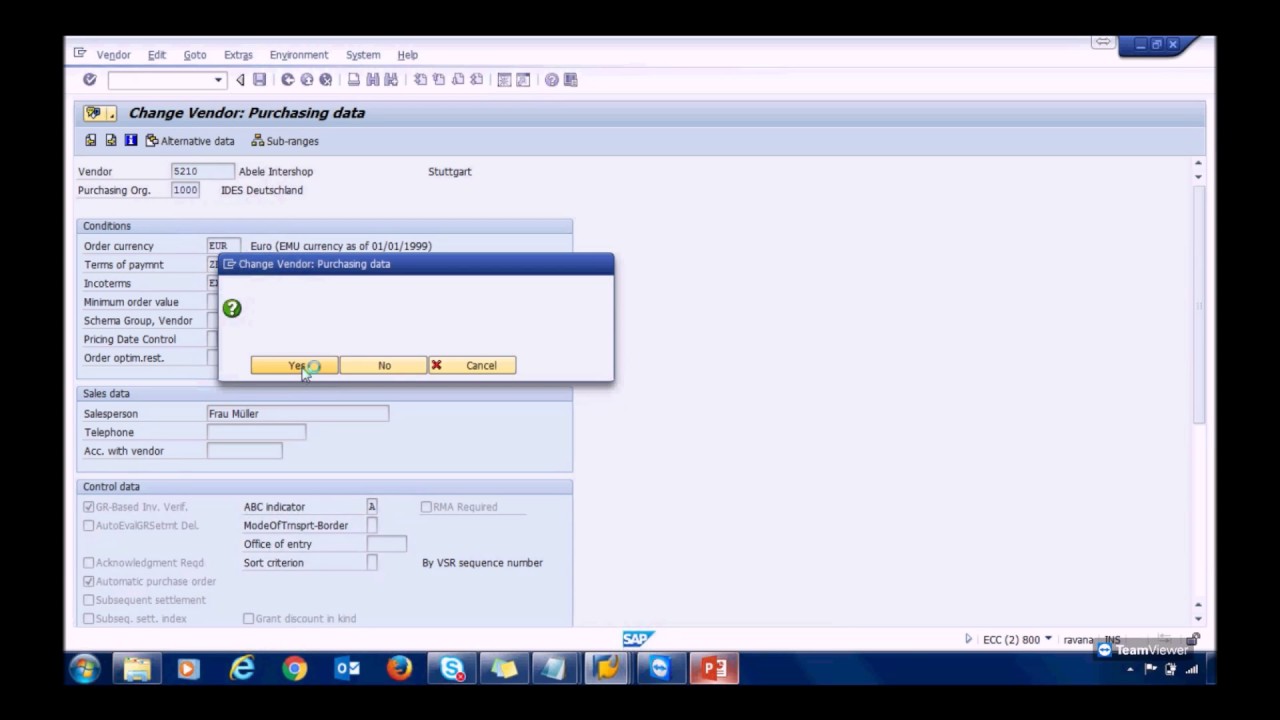Click the Find Next binoculars icon
Viewport: 1280px width, 720px height.
tap(391, 80)
